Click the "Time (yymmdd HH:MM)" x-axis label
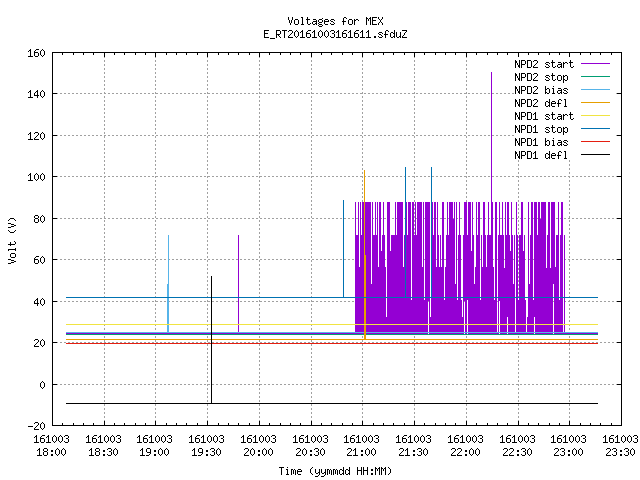 point(335,471)
